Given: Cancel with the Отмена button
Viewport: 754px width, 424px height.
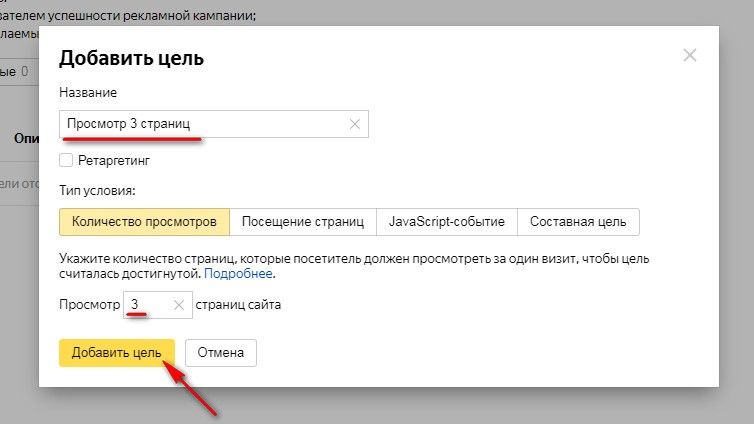Looking at the screenshot, I should pyautogui.click(x=221, y=353).
